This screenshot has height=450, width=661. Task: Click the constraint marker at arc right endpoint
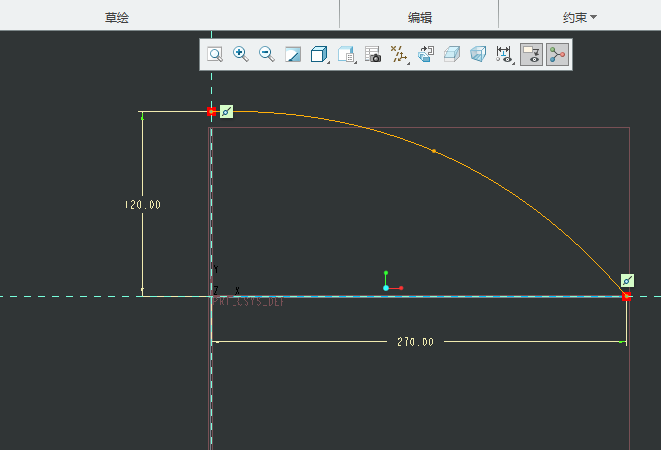(627, 281)
